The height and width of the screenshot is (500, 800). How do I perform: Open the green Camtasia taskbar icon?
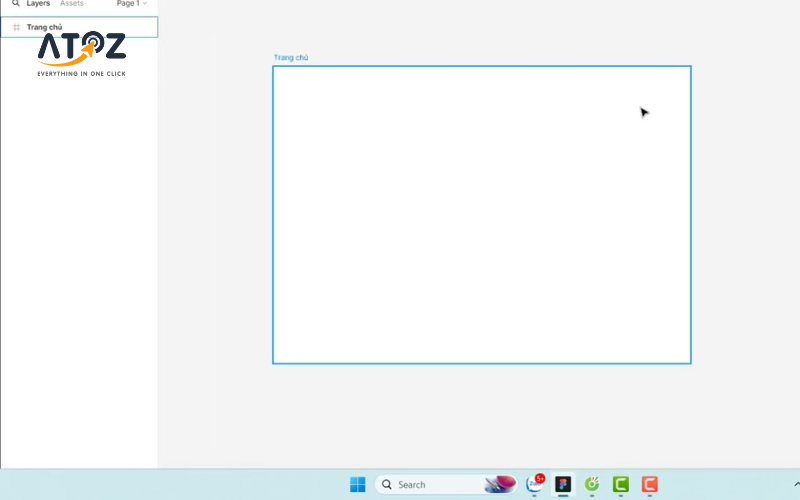point(620,484)
